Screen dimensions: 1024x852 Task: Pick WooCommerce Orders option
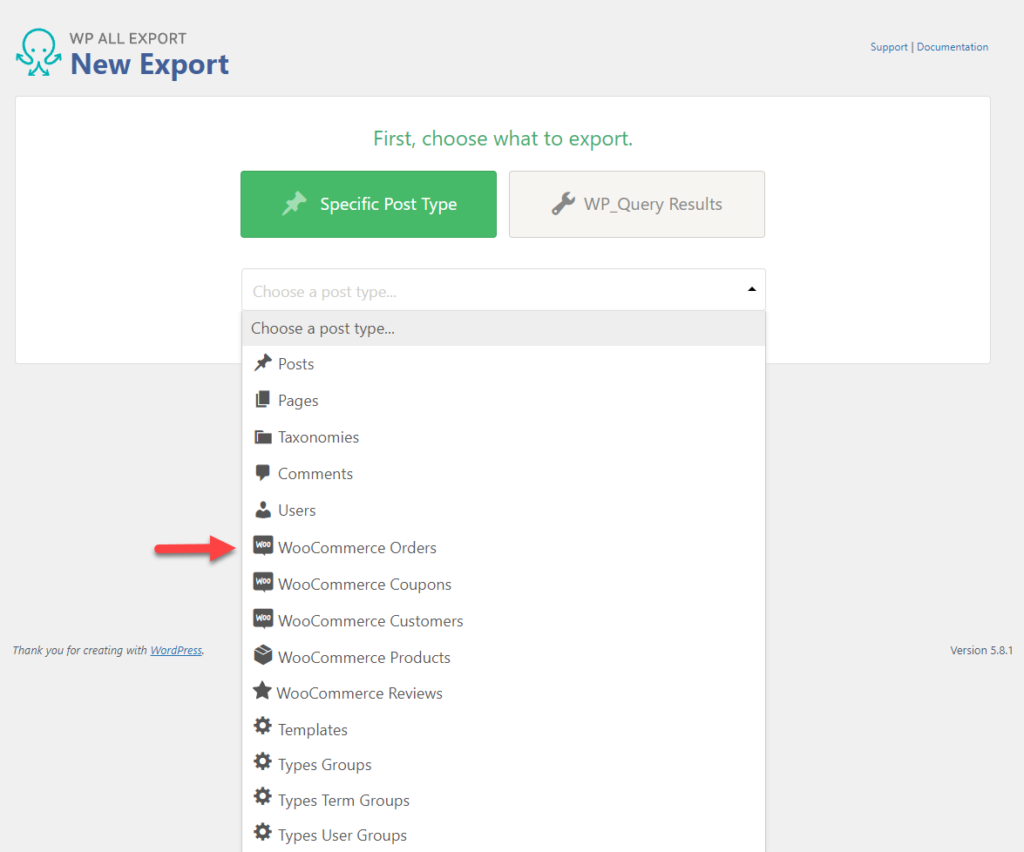tap(503, 547)
